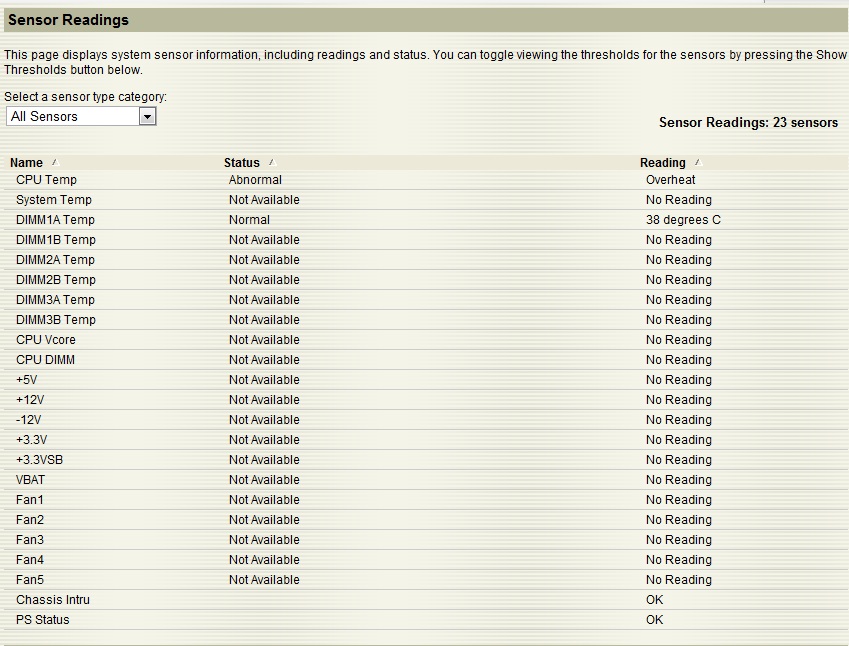Select the +3.3VSB voltage sensor row
The image size is (849, 646).
(x=40, y=460)
